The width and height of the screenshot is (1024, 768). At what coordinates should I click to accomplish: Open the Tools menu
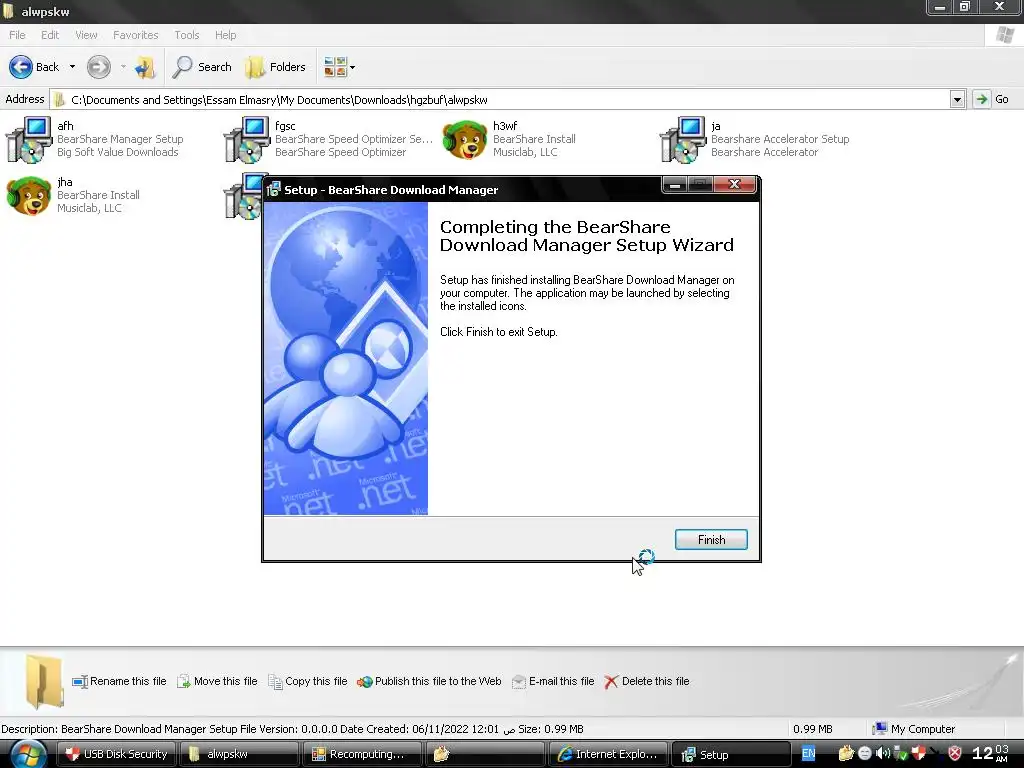click(x=186, y=35)
